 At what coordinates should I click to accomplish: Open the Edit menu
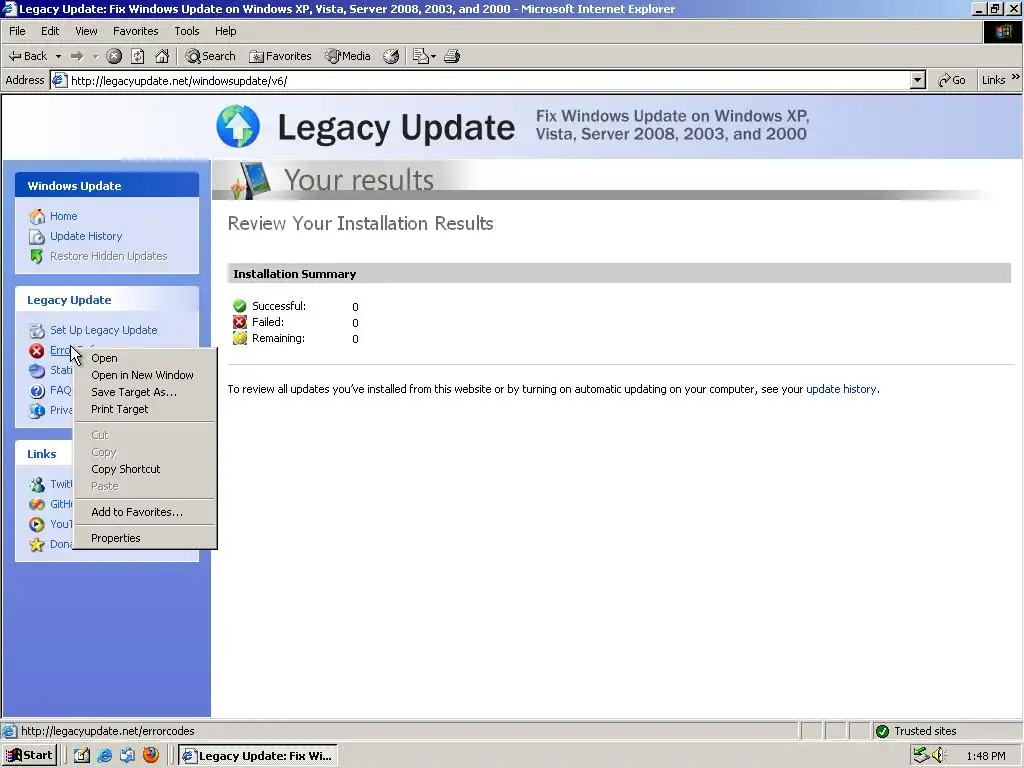point(50,31)
